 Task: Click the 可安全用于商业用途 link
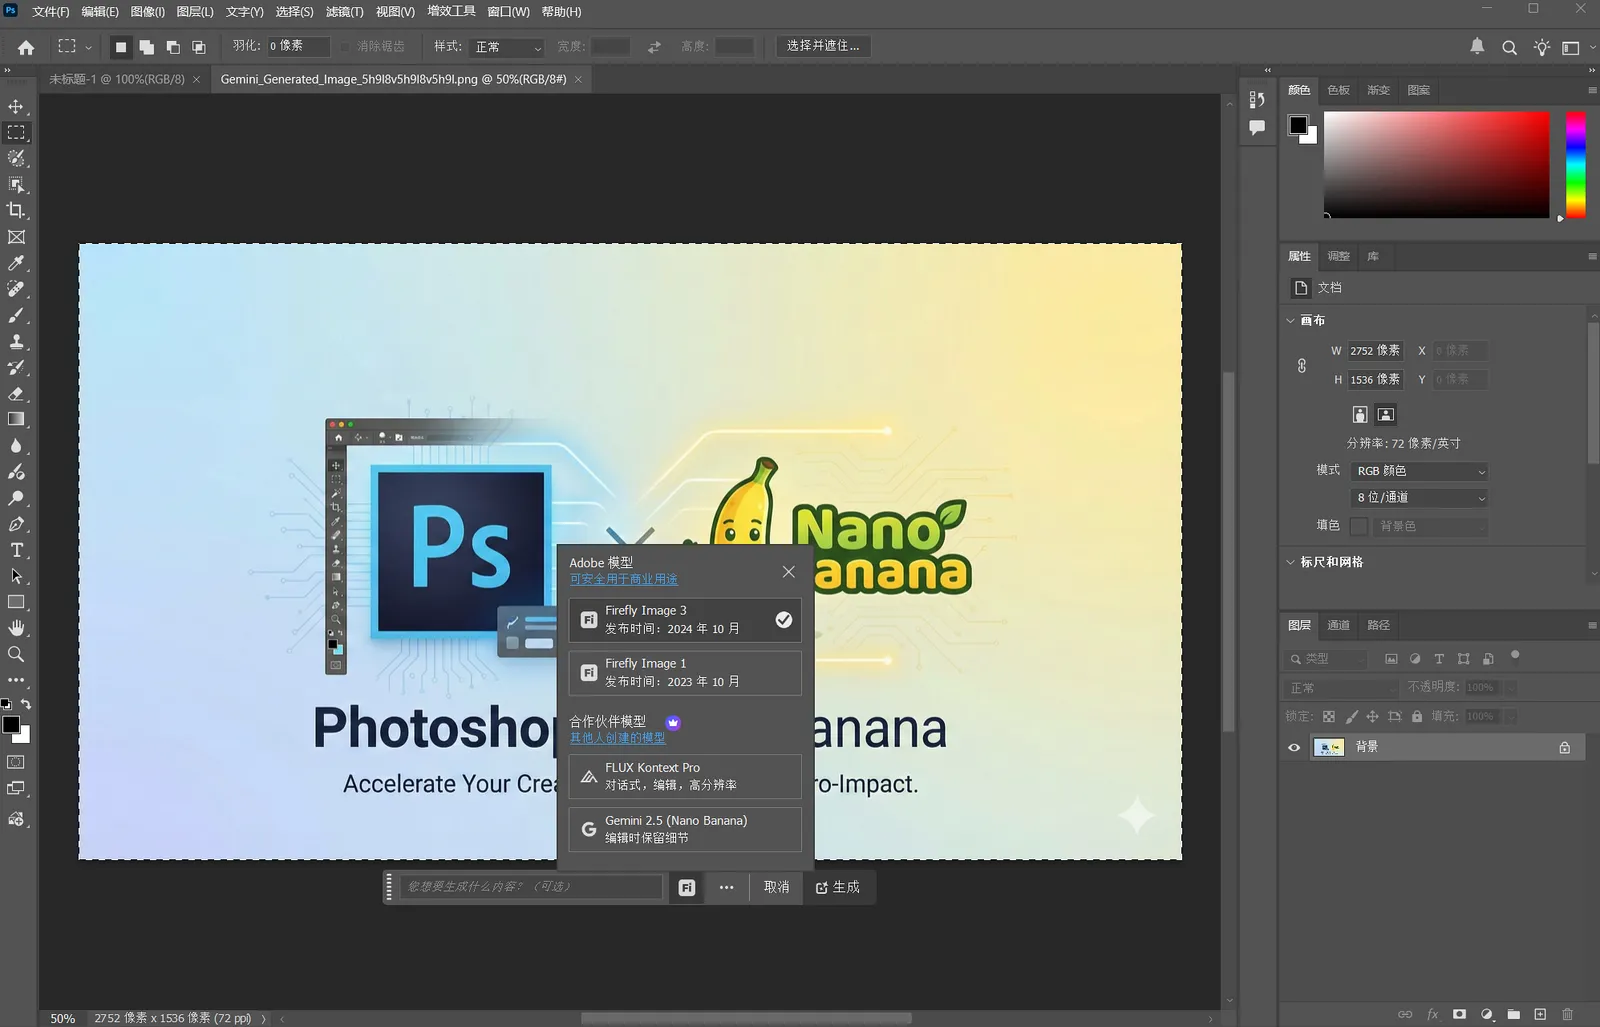[622, 579]
